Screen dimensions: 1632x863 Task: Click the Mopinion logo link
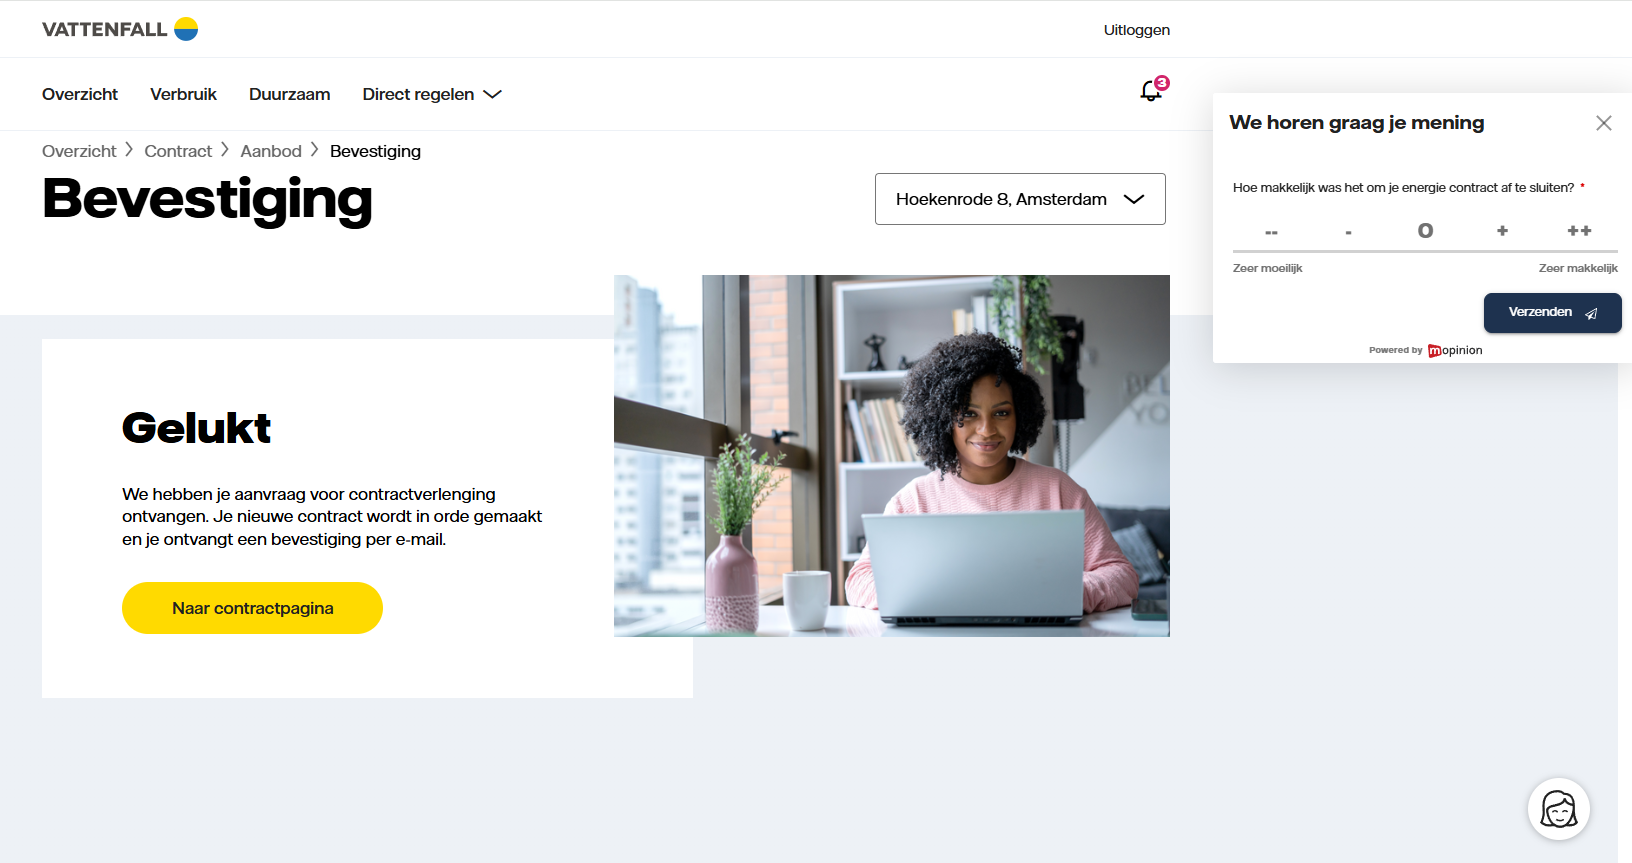coord(1455,350)
